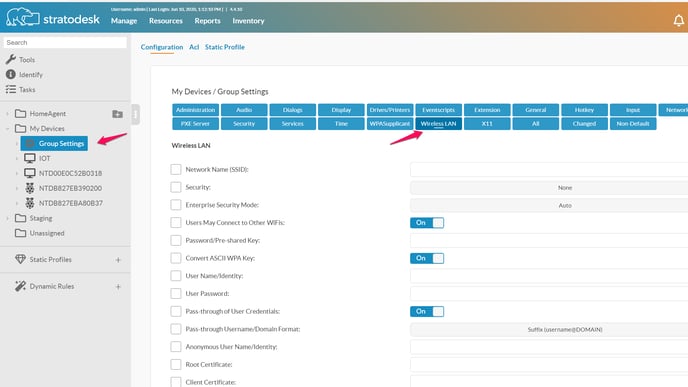Toggle Users May Connect to Other WiFis switch
The width and height of the screenshot is (688, 387).
click(x=427, y=222)
